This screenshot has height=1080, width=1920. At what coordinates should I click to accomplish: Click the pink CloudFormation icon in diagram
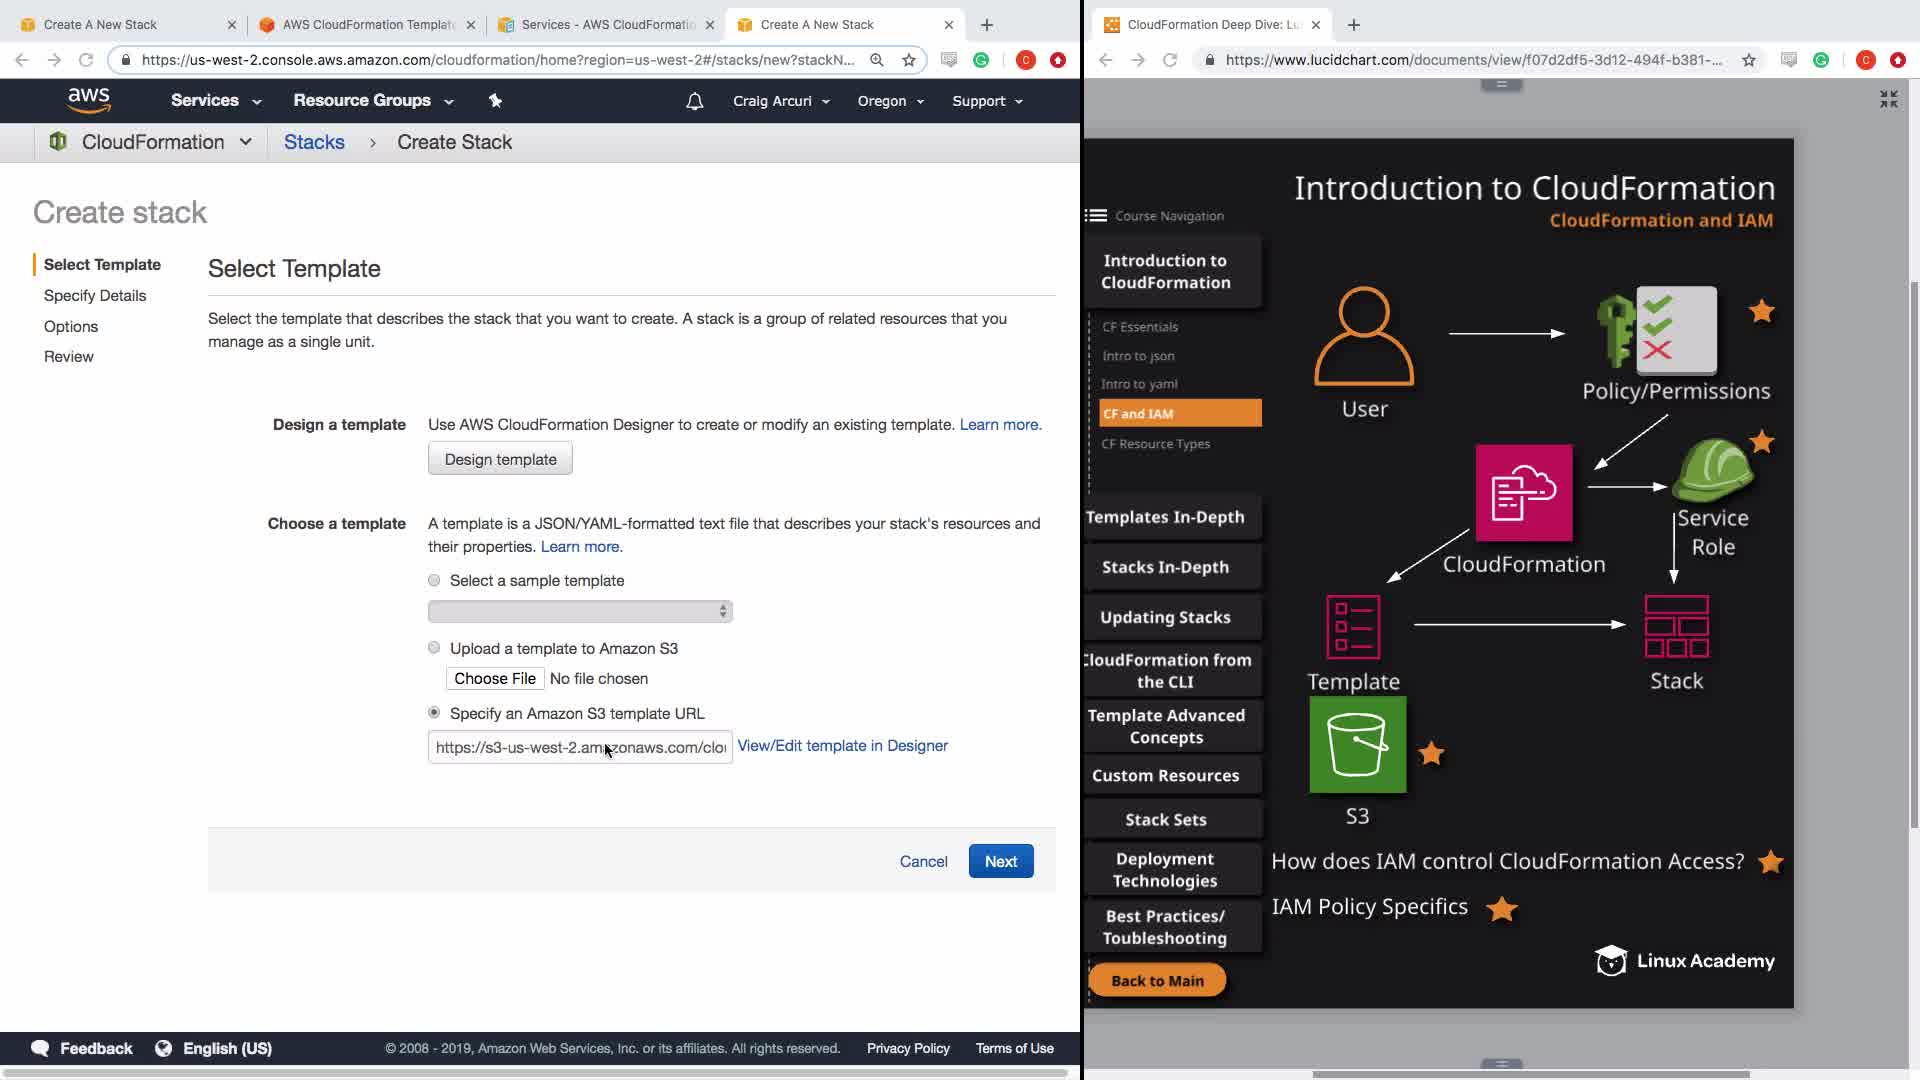coord(1523,493)
